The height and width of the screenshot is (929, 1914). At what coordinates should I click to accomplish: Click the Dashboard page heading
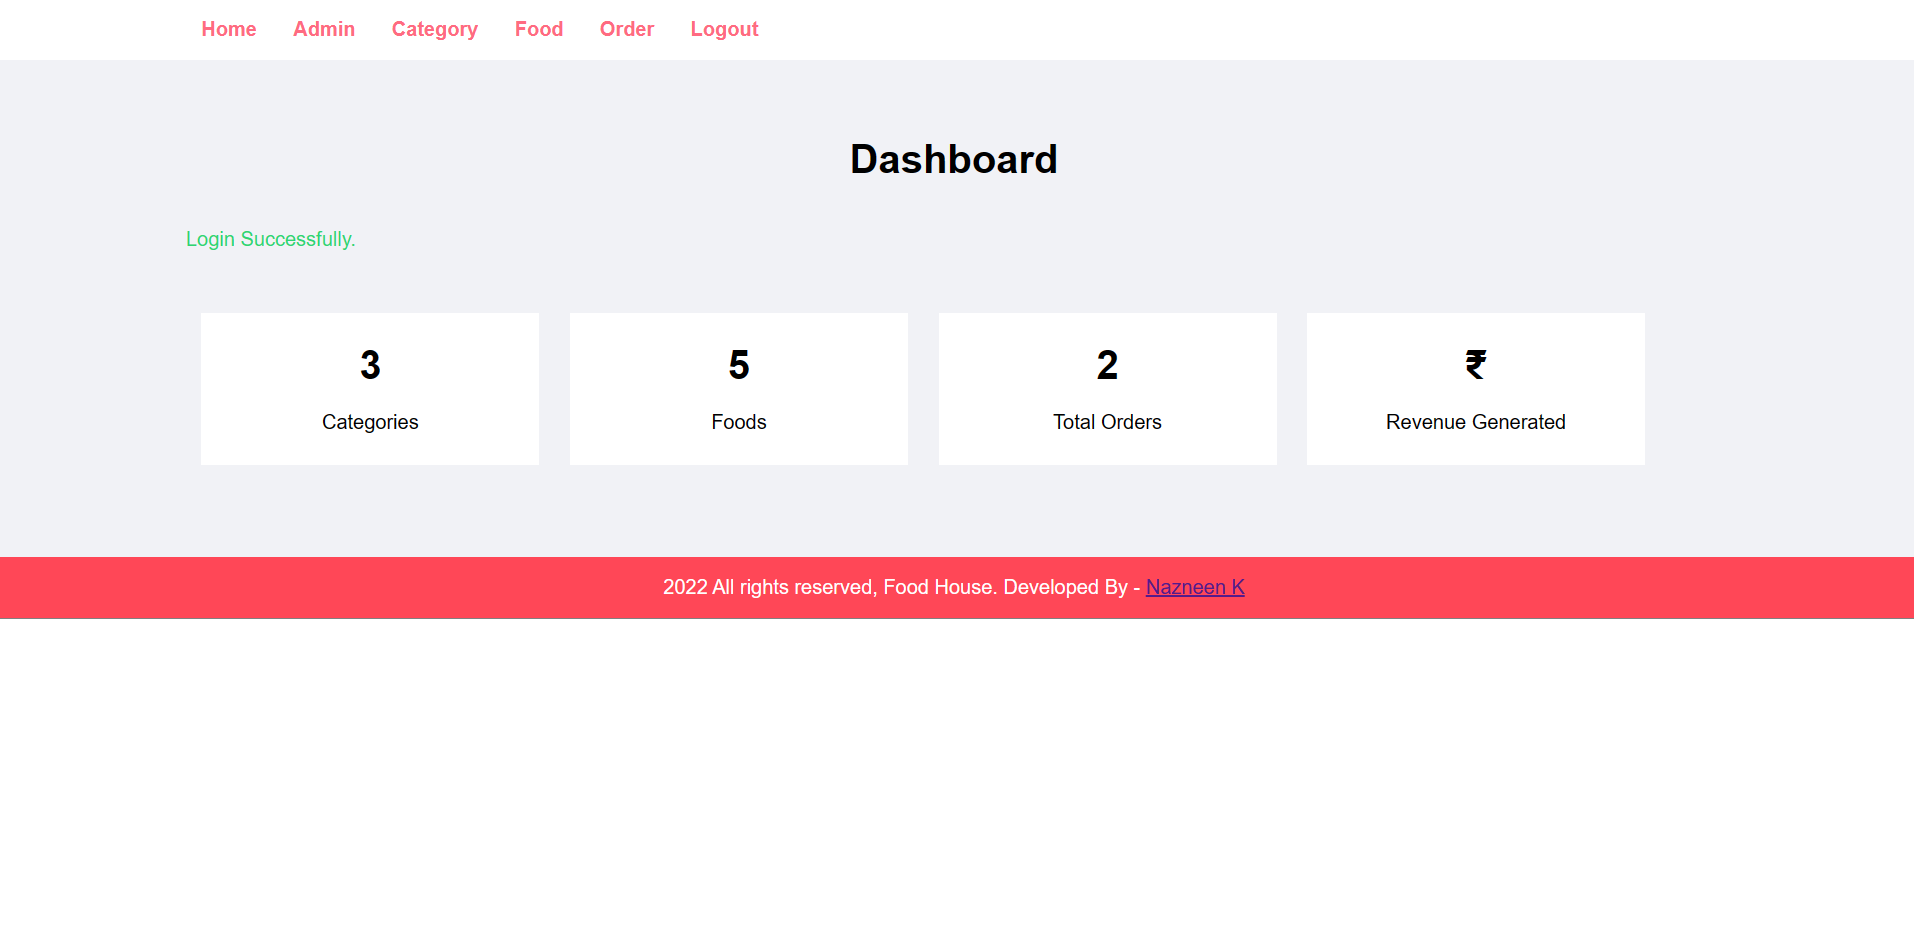tap(954, 158)
